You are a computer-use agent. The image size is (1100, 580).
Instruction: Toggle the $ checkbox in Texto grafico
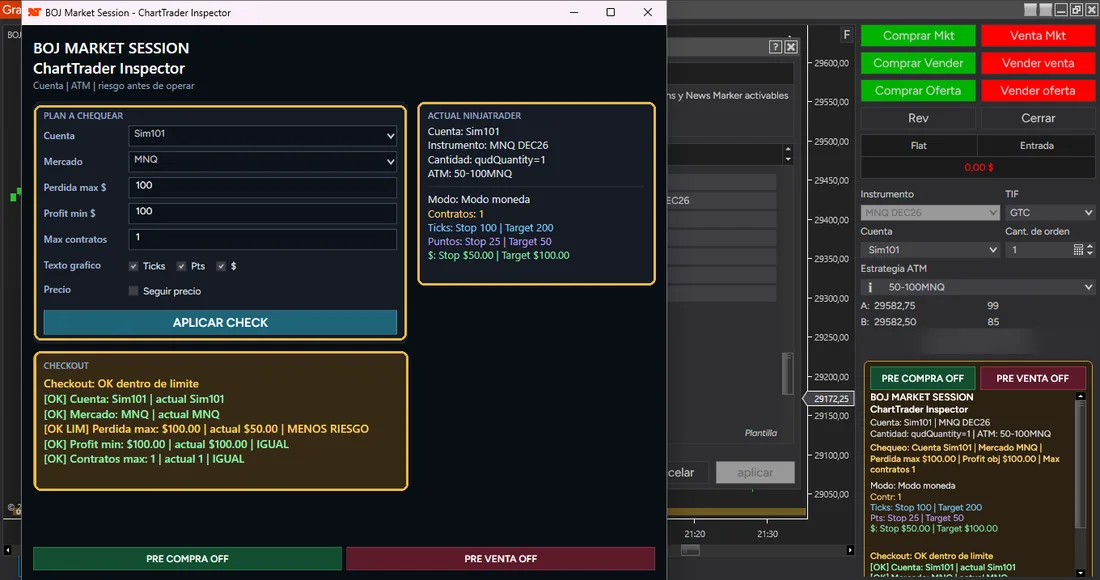[221, 266]
